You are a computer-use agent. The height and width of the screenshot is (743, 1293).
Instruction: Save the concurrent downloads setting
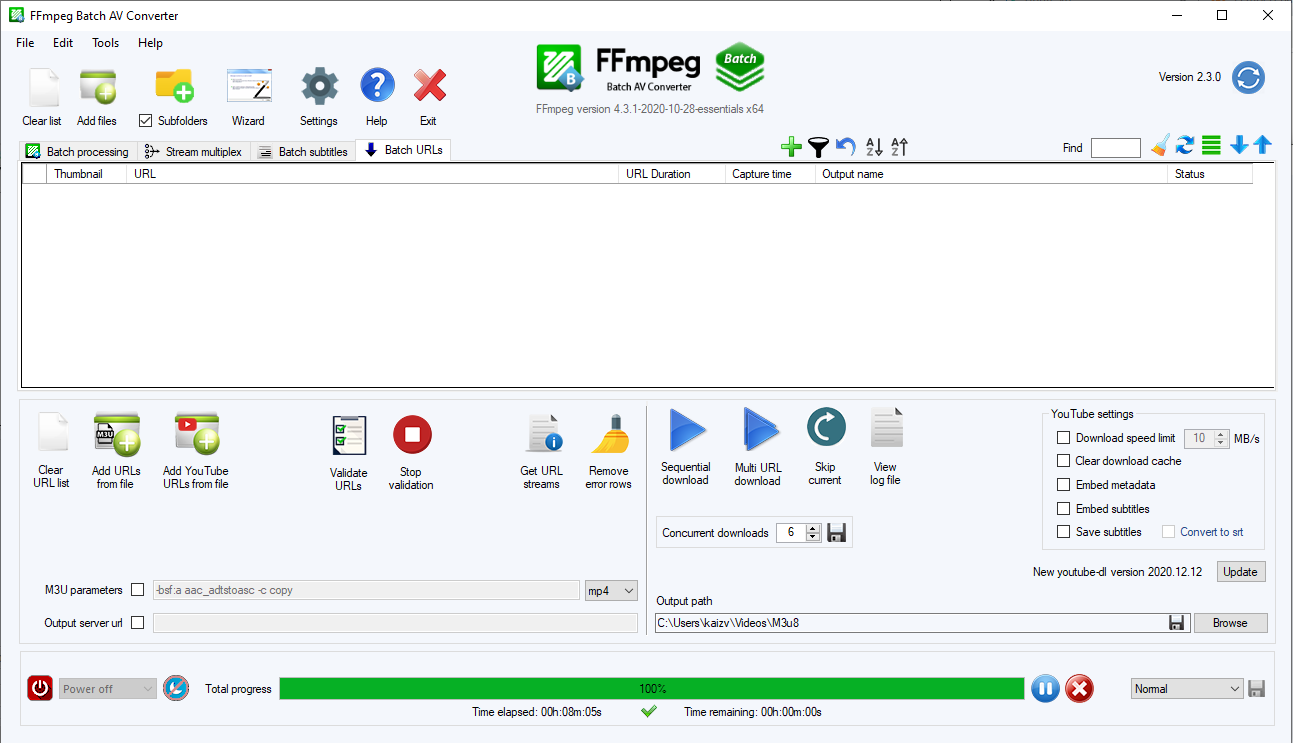tap(837, 533)
